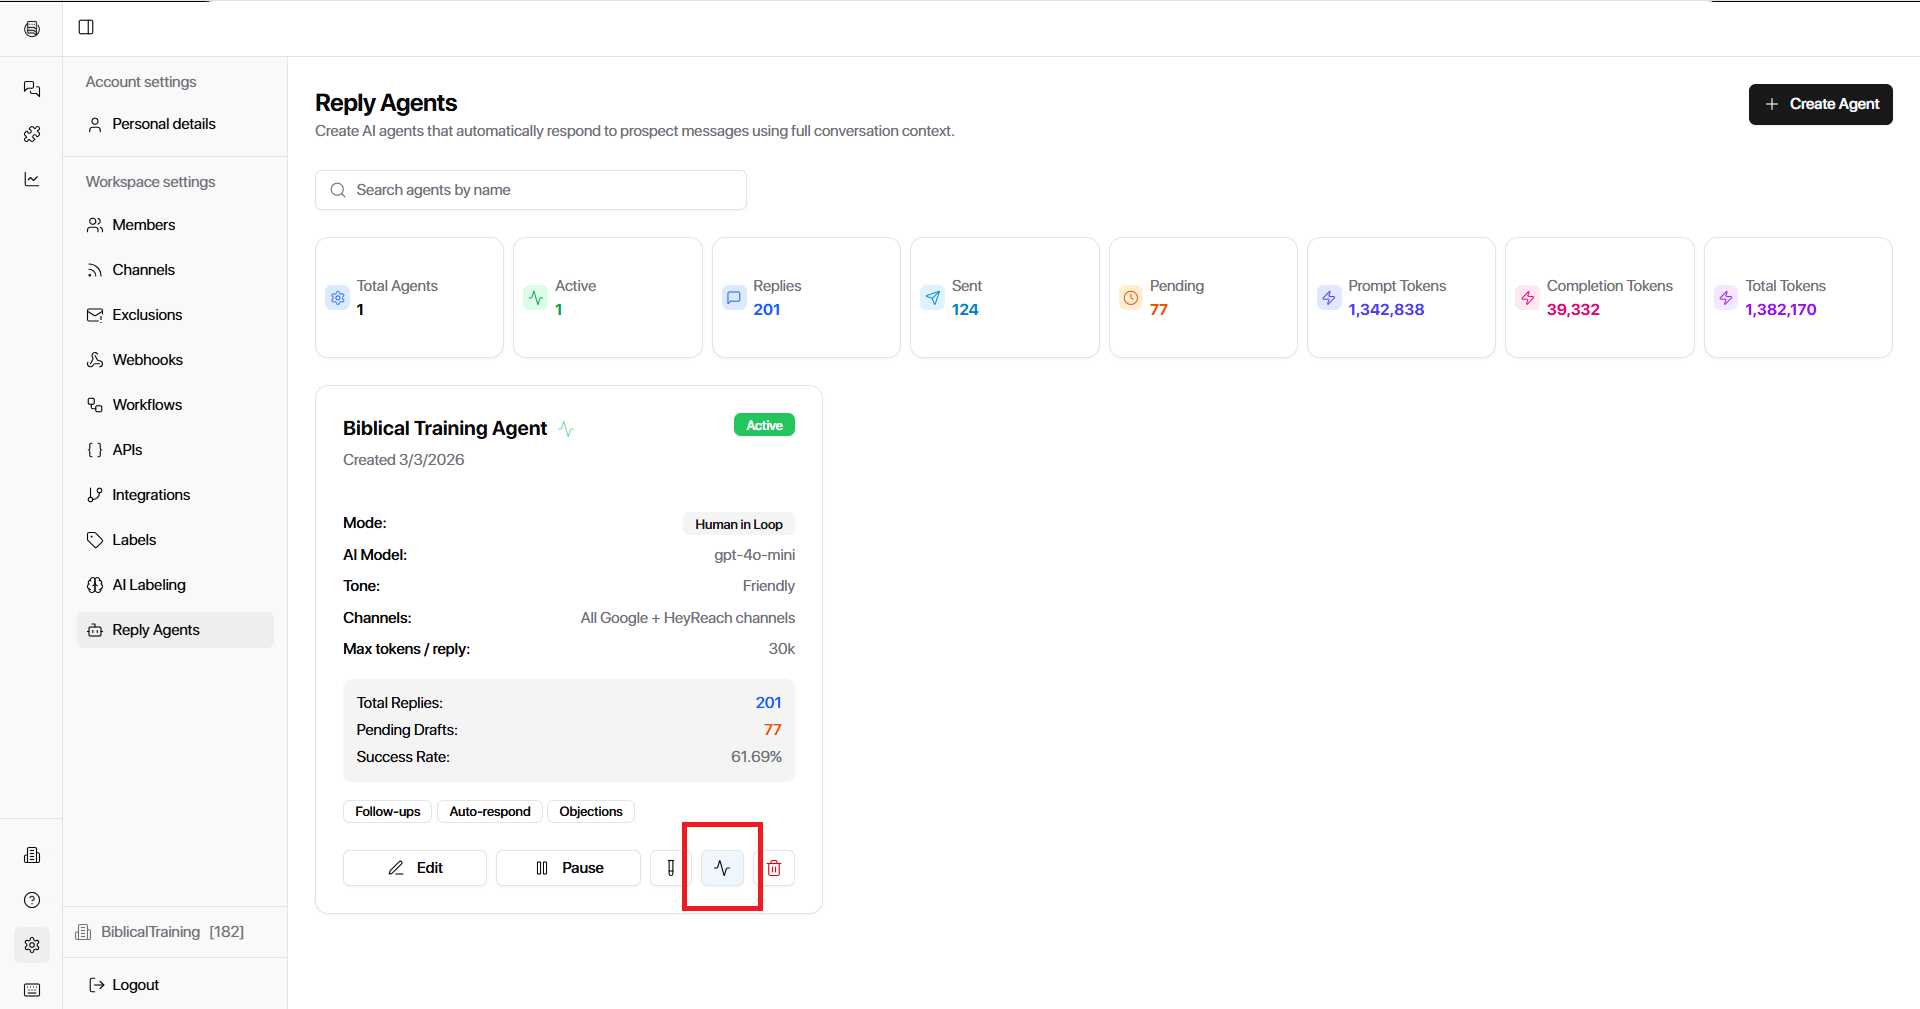Image resolution: width=1920 pixels, height=1009 pixels.
Task: Select Integrations in workspace settings
Action: (150, 495)
